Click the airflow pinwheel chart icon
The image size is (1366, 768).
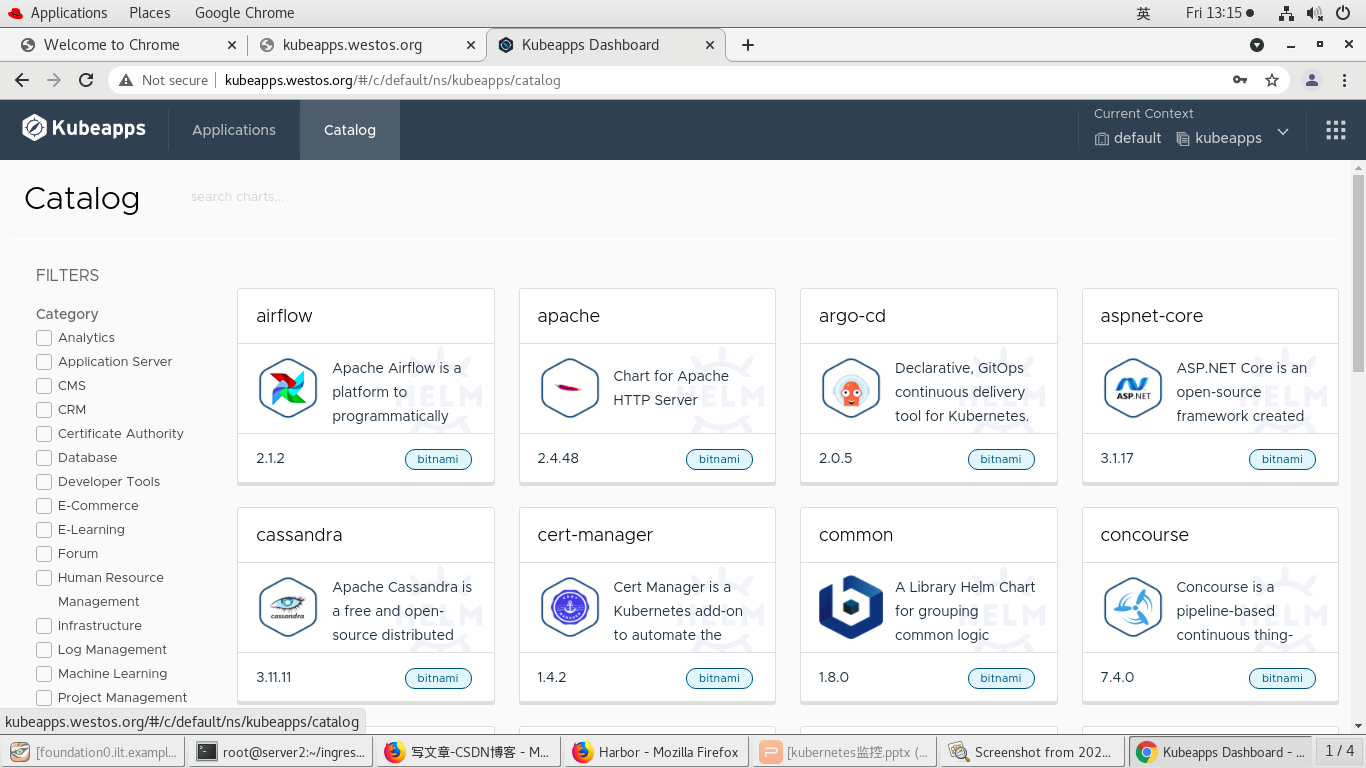[288, 388]
